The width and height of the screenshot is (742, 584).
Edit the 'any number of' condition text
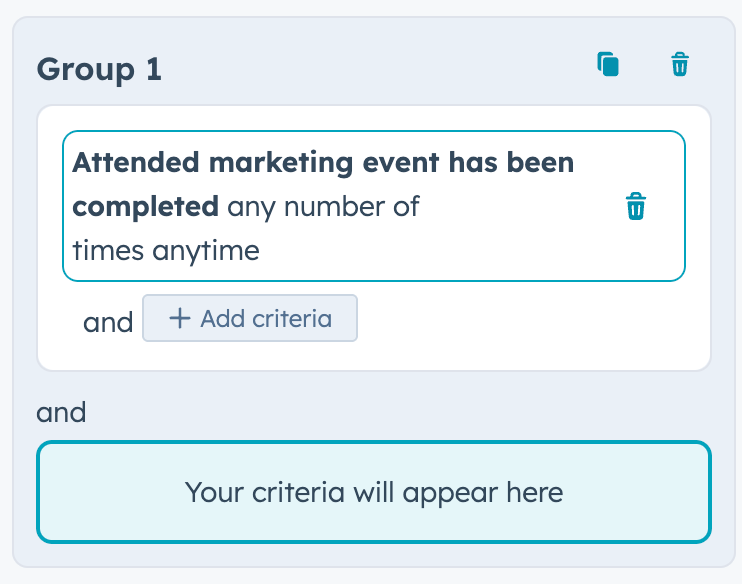pos(323,207)
